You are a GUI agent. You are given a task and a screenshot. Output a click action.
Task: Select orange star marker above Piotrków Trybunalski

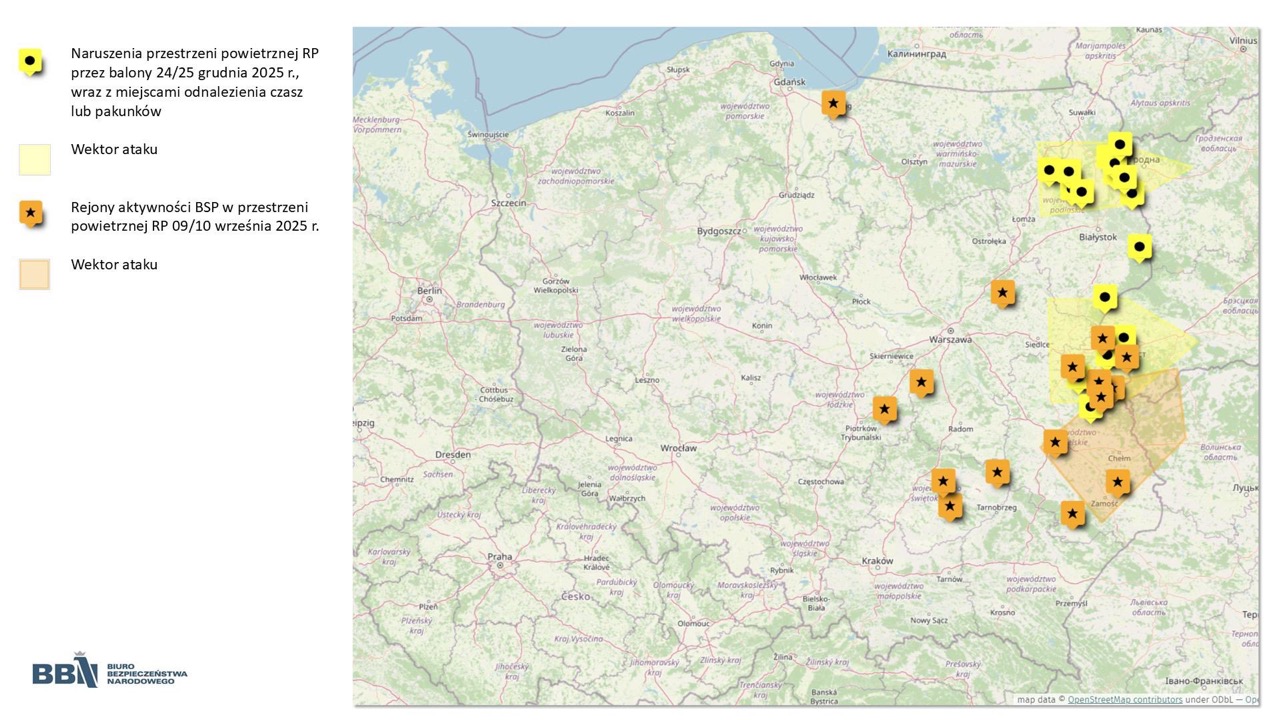tap(884, 409)
